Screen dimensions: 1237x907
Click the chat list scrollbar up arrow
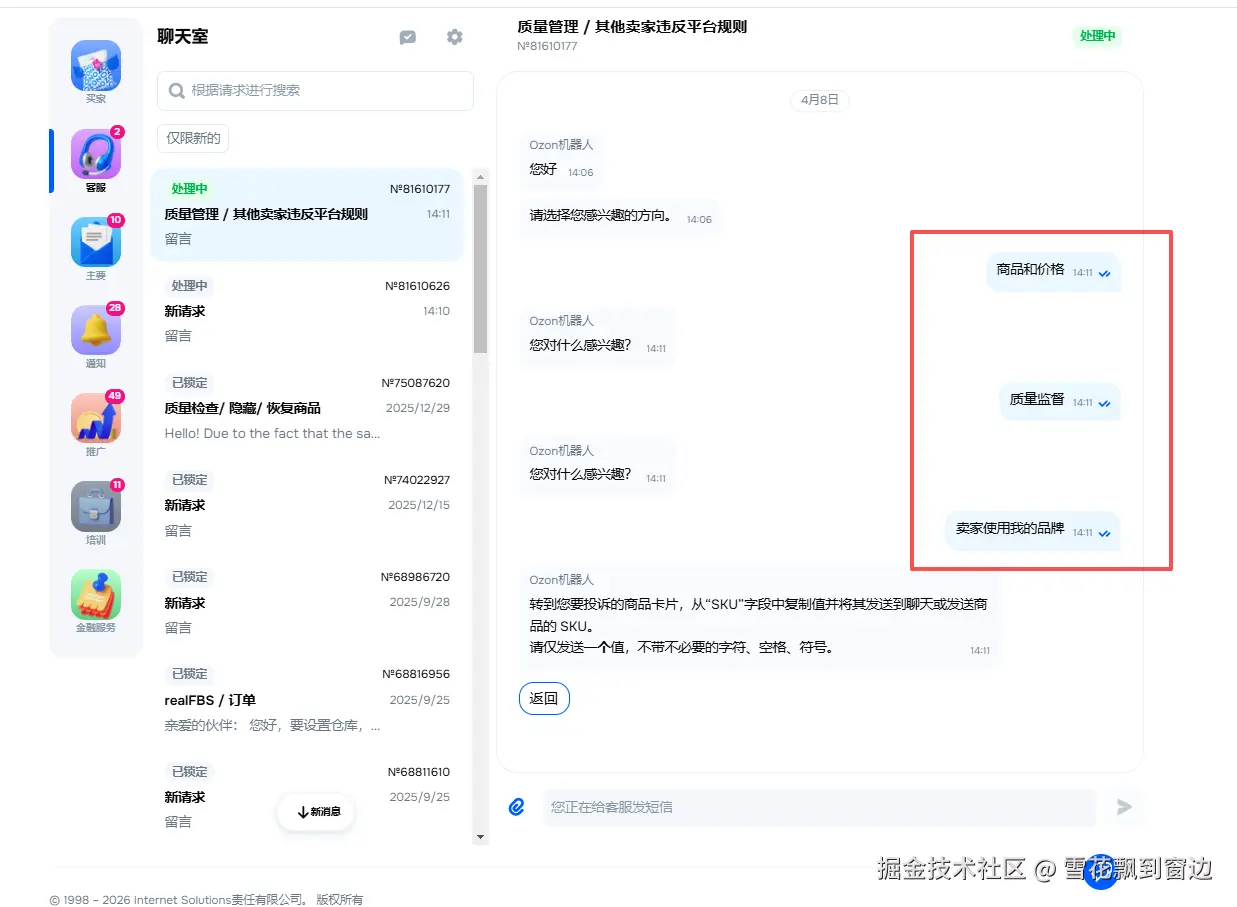(480, 178)
